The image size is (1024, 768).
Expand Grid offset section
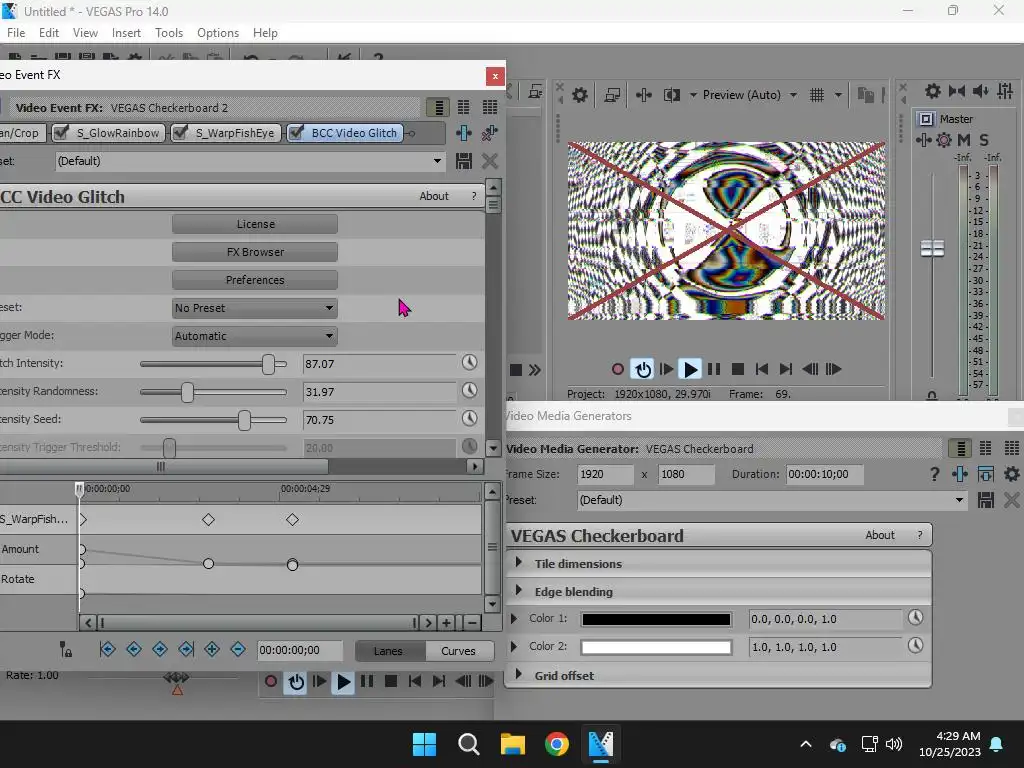click(x=519, y=675)
